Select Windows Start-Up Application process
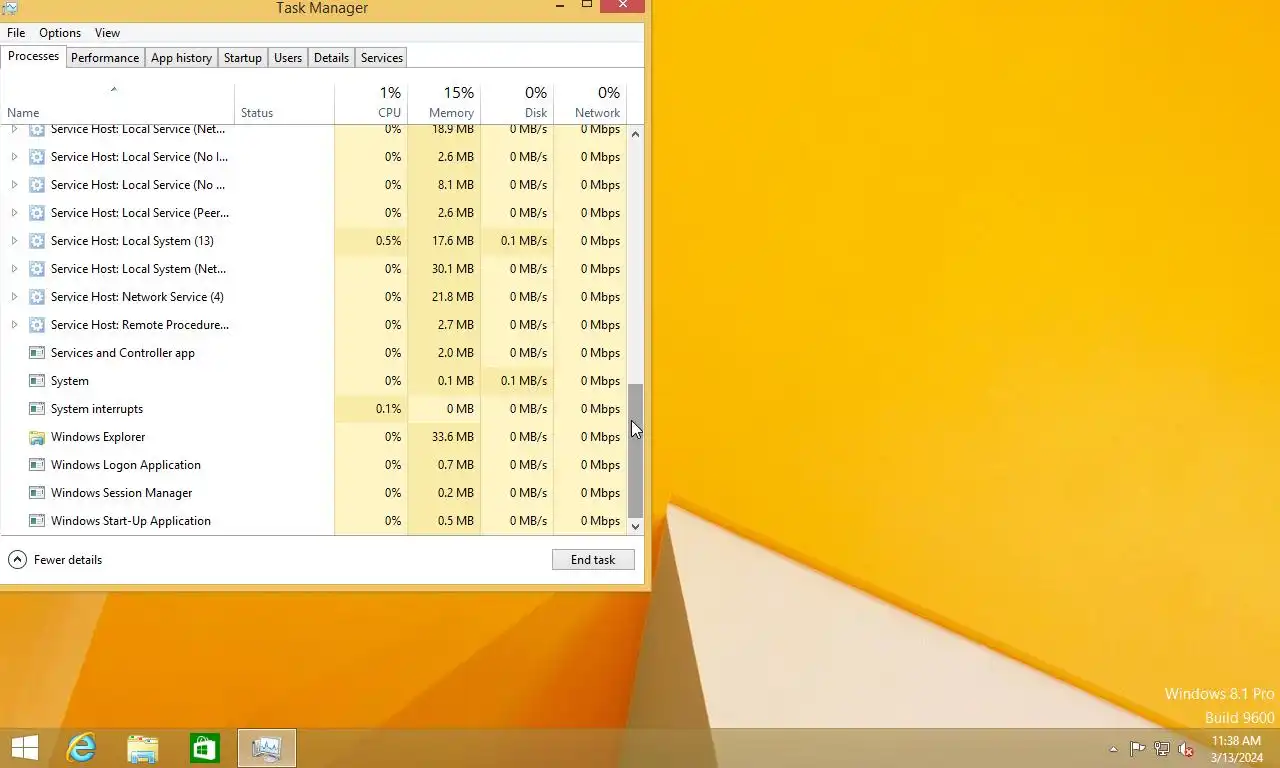 pos(313,521)
